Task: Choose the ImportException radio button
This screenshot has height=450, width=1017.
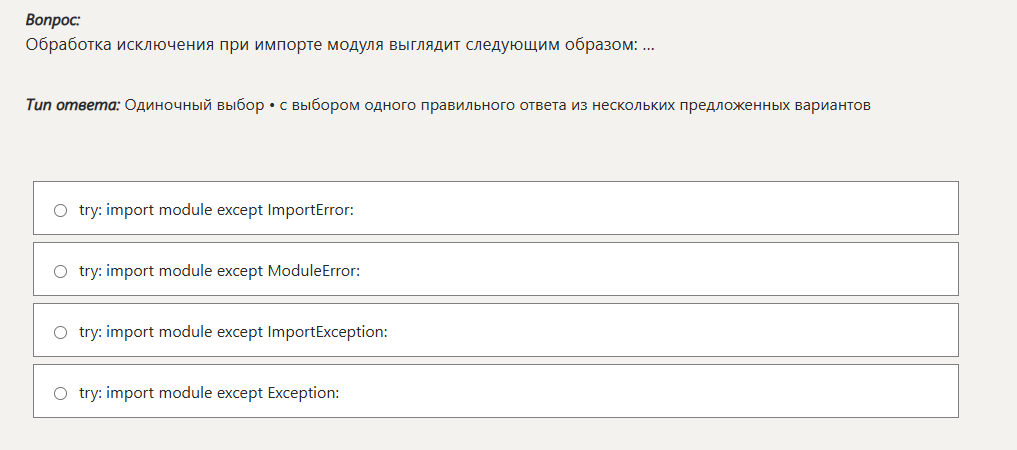Action: (x=60, y=332)
